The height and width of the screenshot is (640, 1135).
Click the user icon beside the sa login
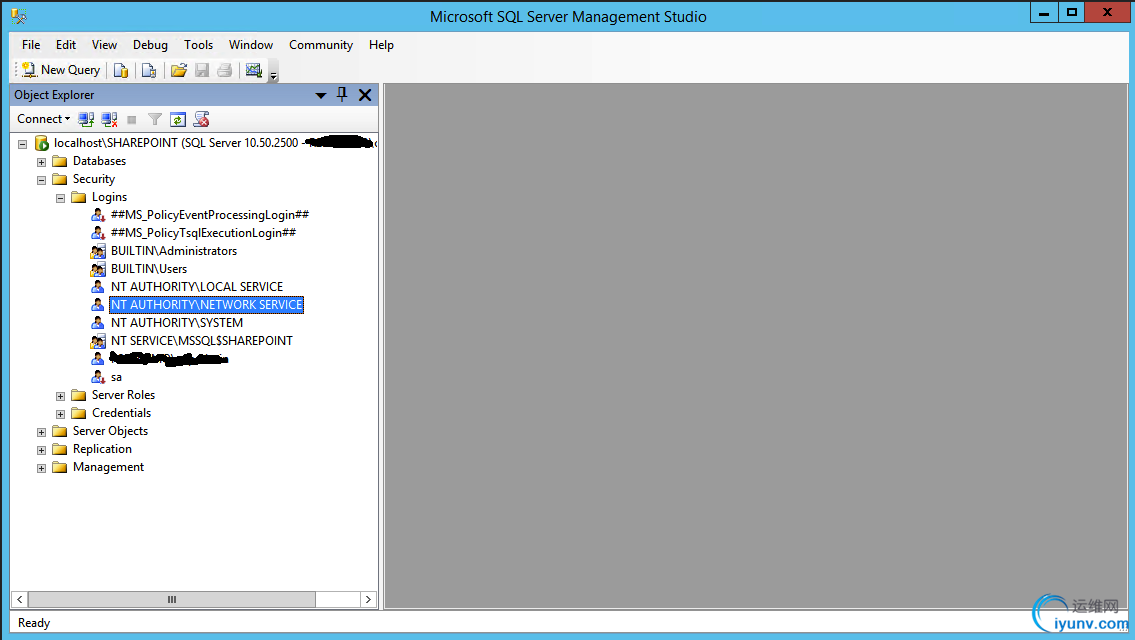[98, 377]
